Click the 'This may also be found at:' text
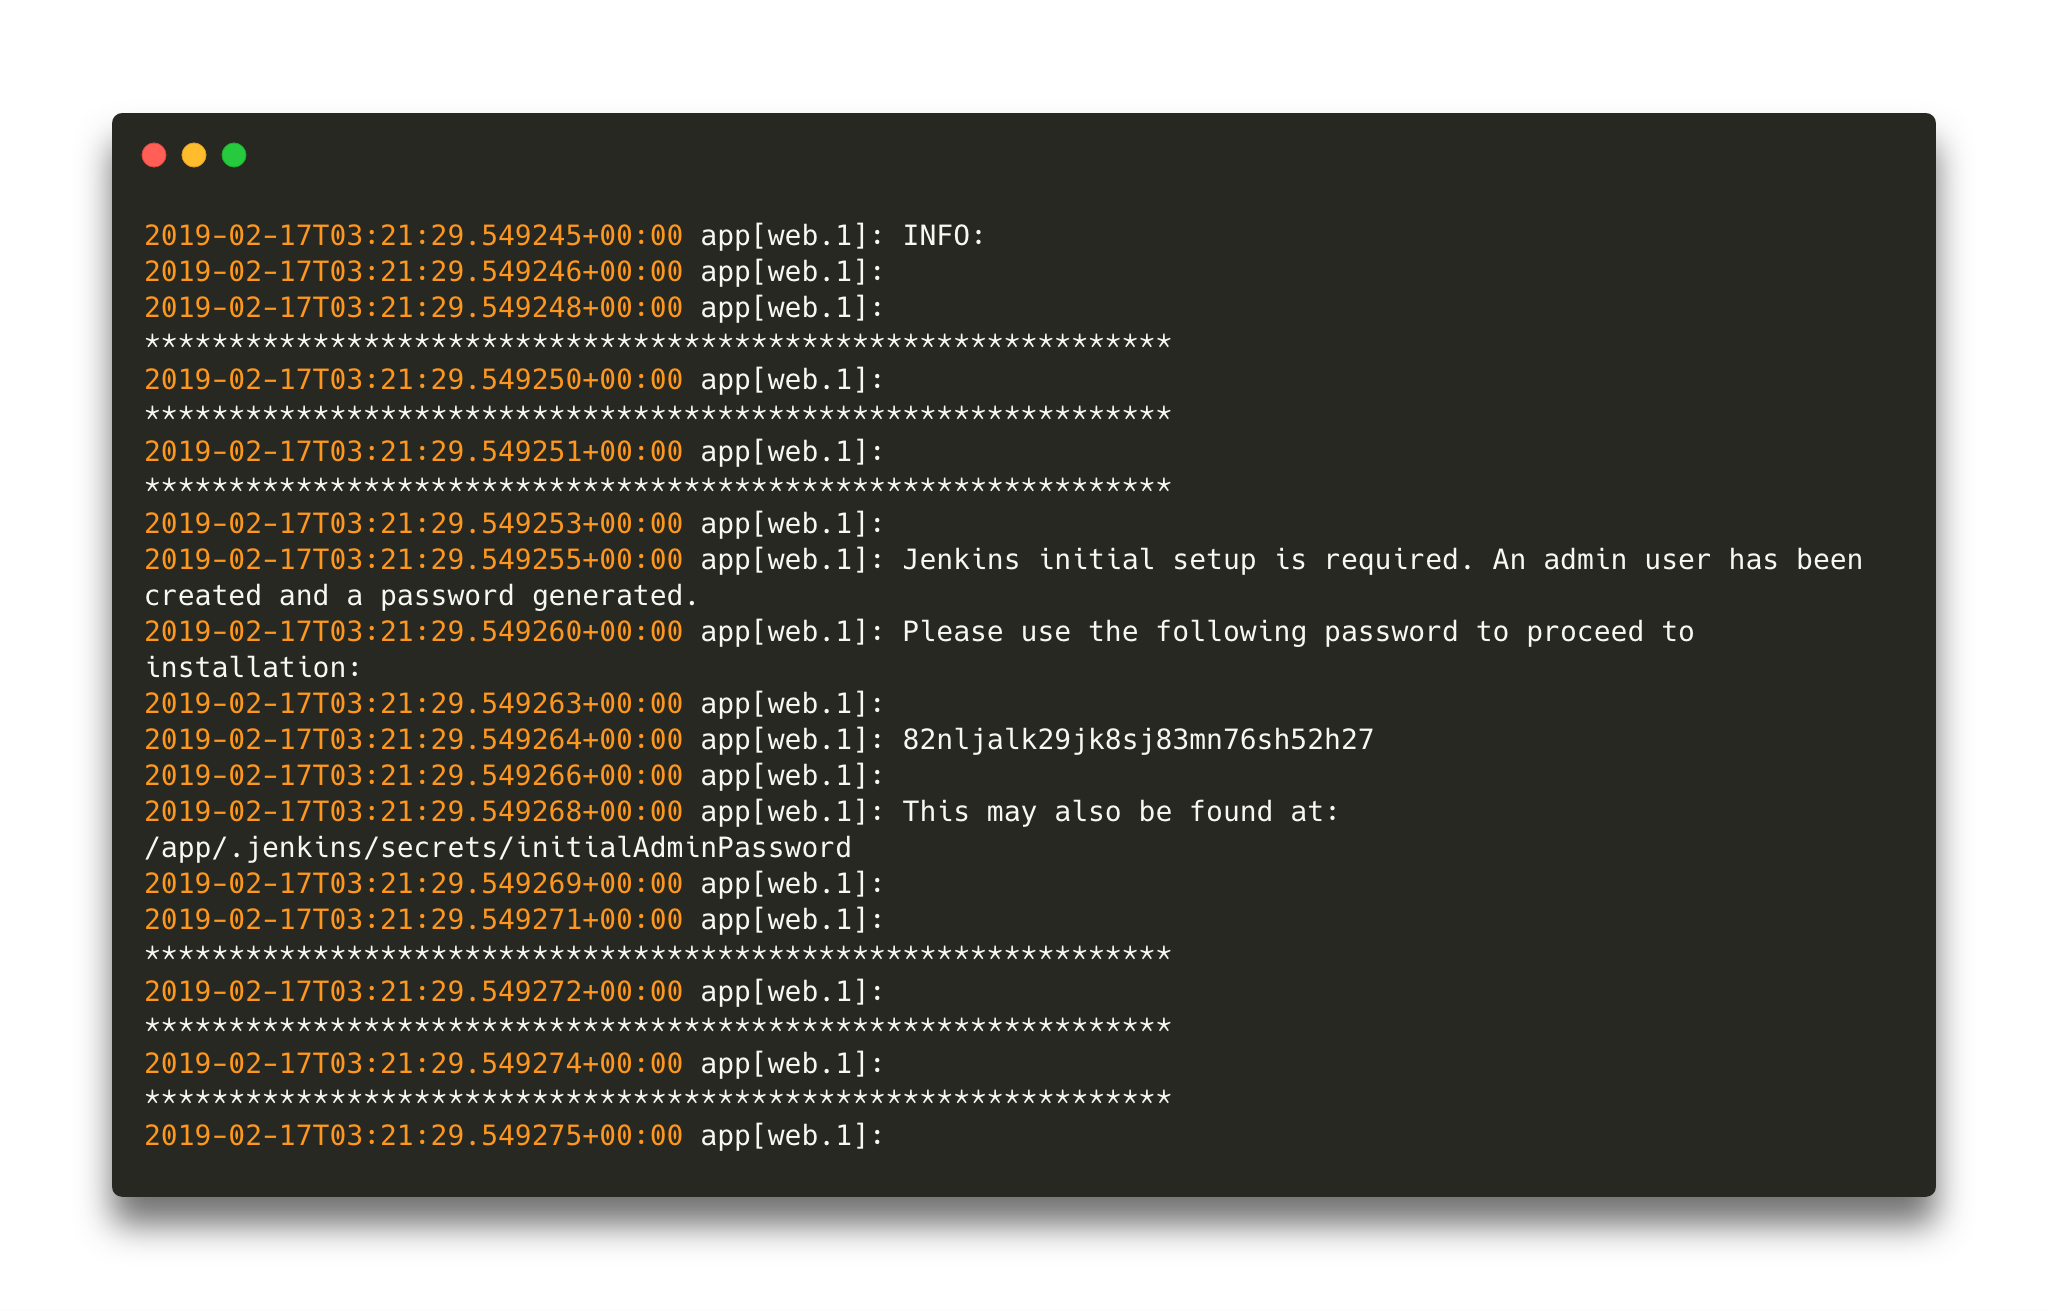The height and width of the screenshot is (1310, 2048). click(1120, 812)
